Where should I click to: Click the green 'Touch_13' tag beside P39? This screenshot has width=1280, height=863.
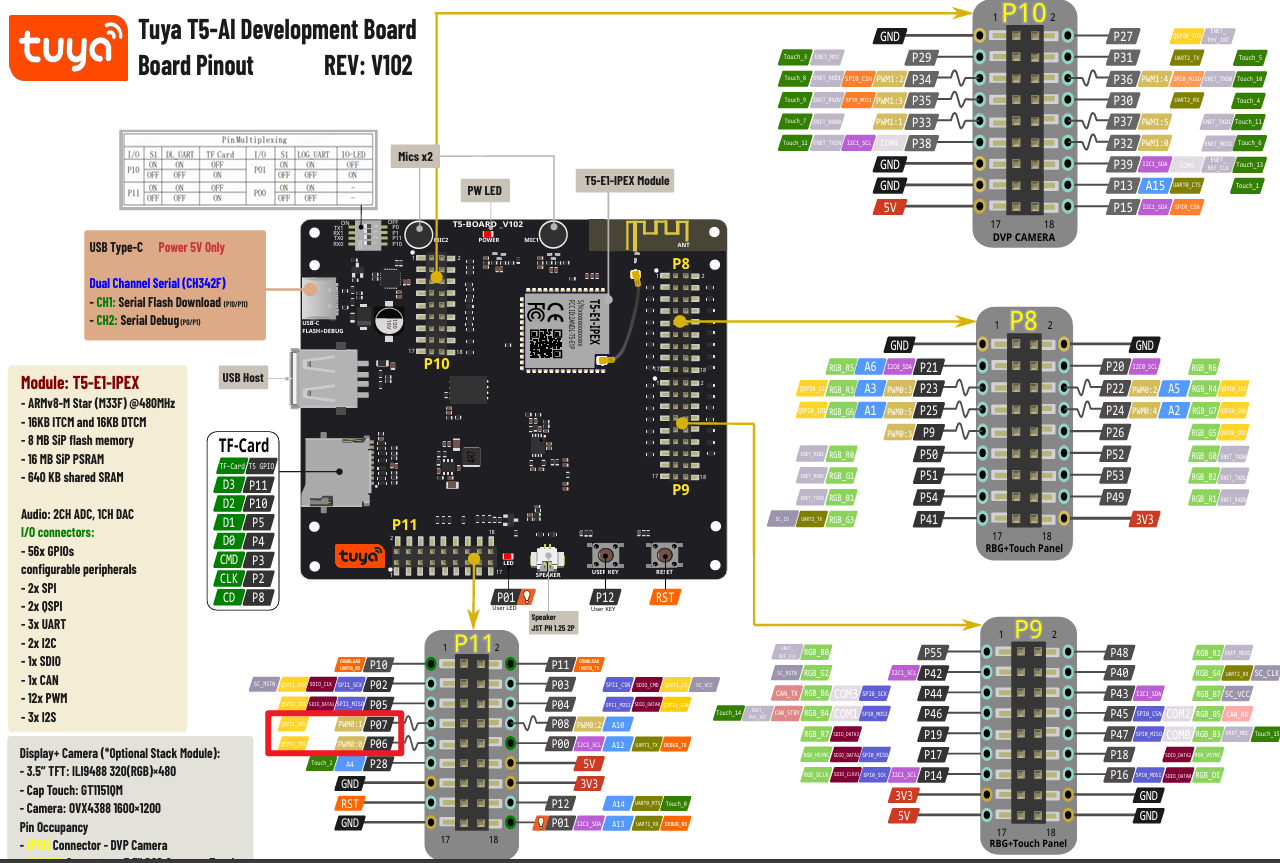pyautogui.click(x=1250, y=165)
